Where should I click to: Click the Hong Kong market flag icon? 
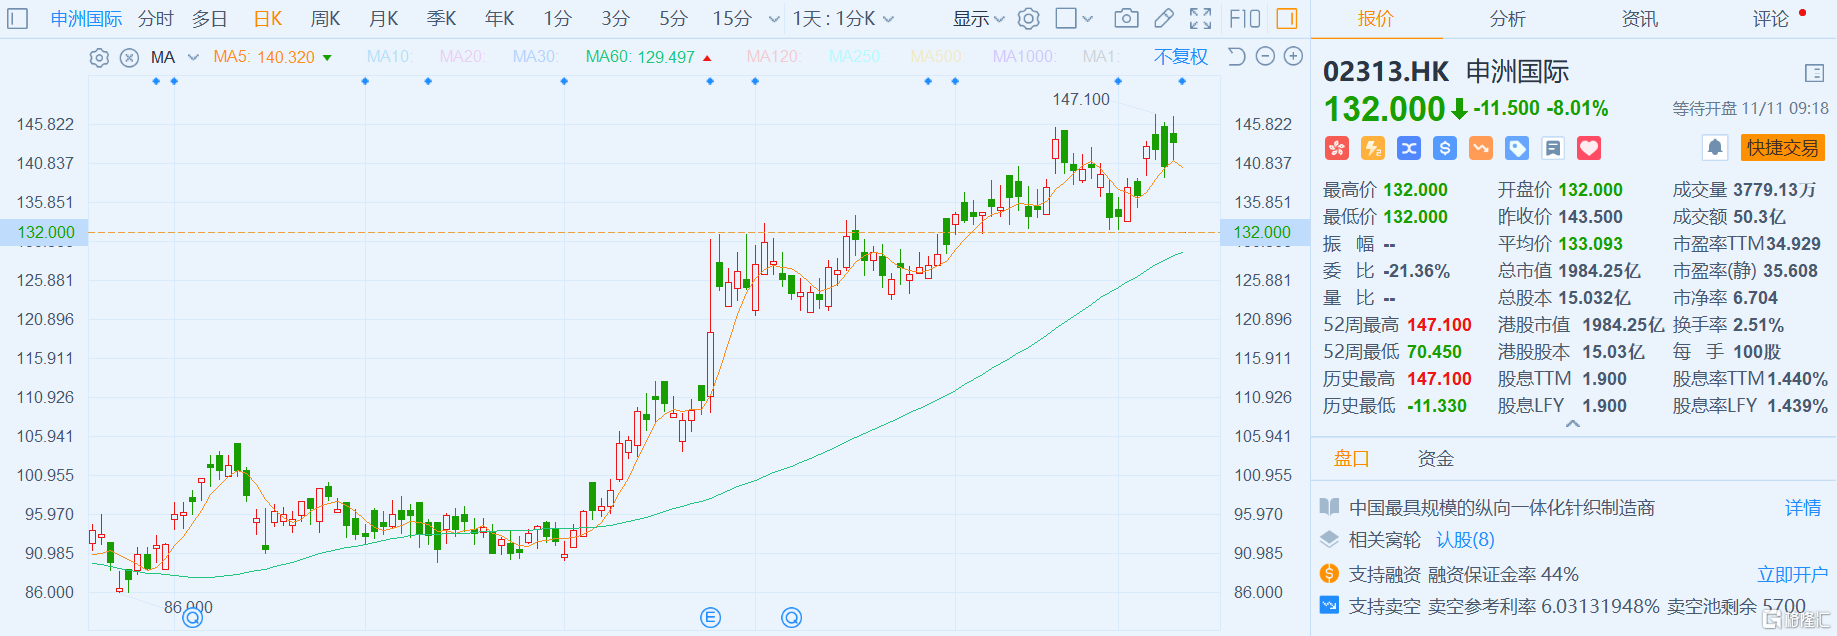(x=1337, y=148)
